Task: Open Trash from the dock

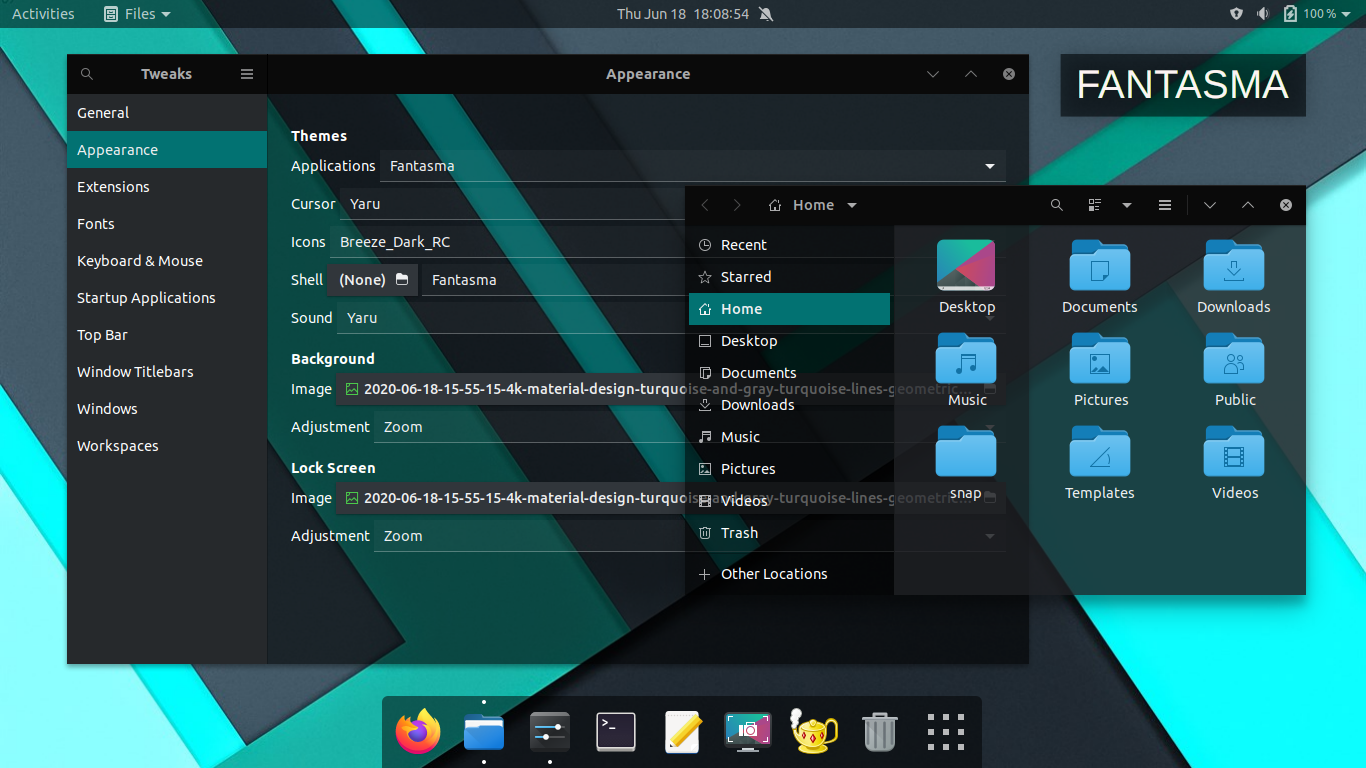Action: (879, 732)
